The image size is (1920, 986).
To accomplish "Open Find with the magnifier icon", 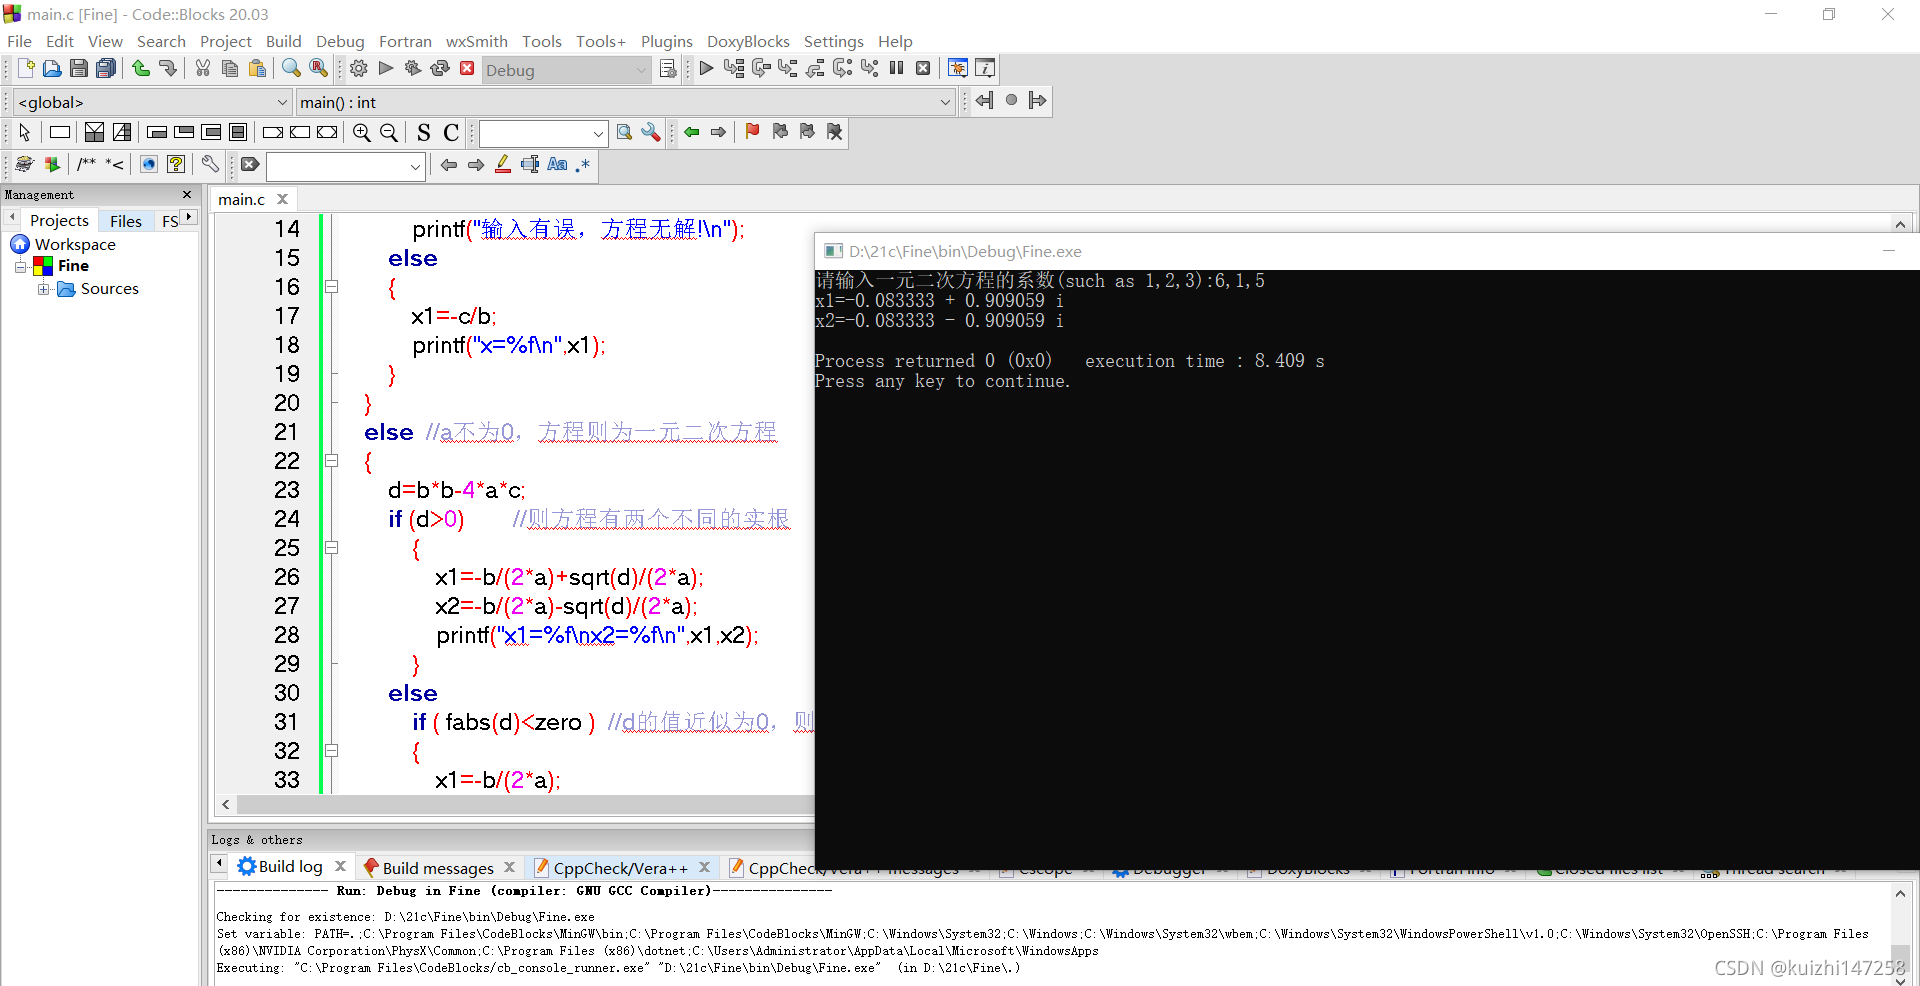I will point(291,68).
